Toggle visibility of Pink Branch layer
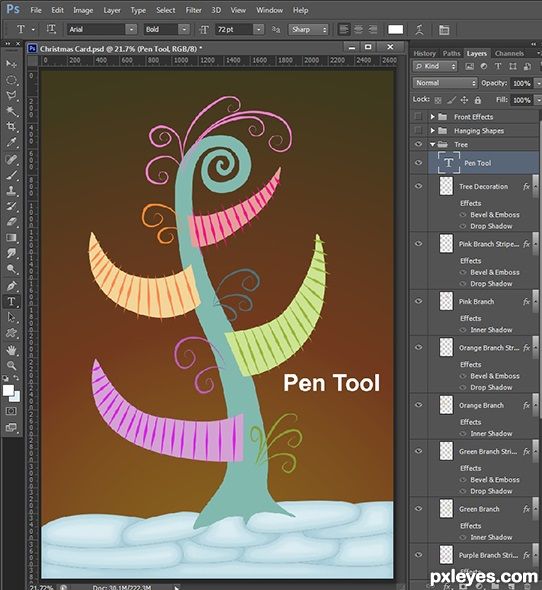542x590 pixels. click(418, 301)
